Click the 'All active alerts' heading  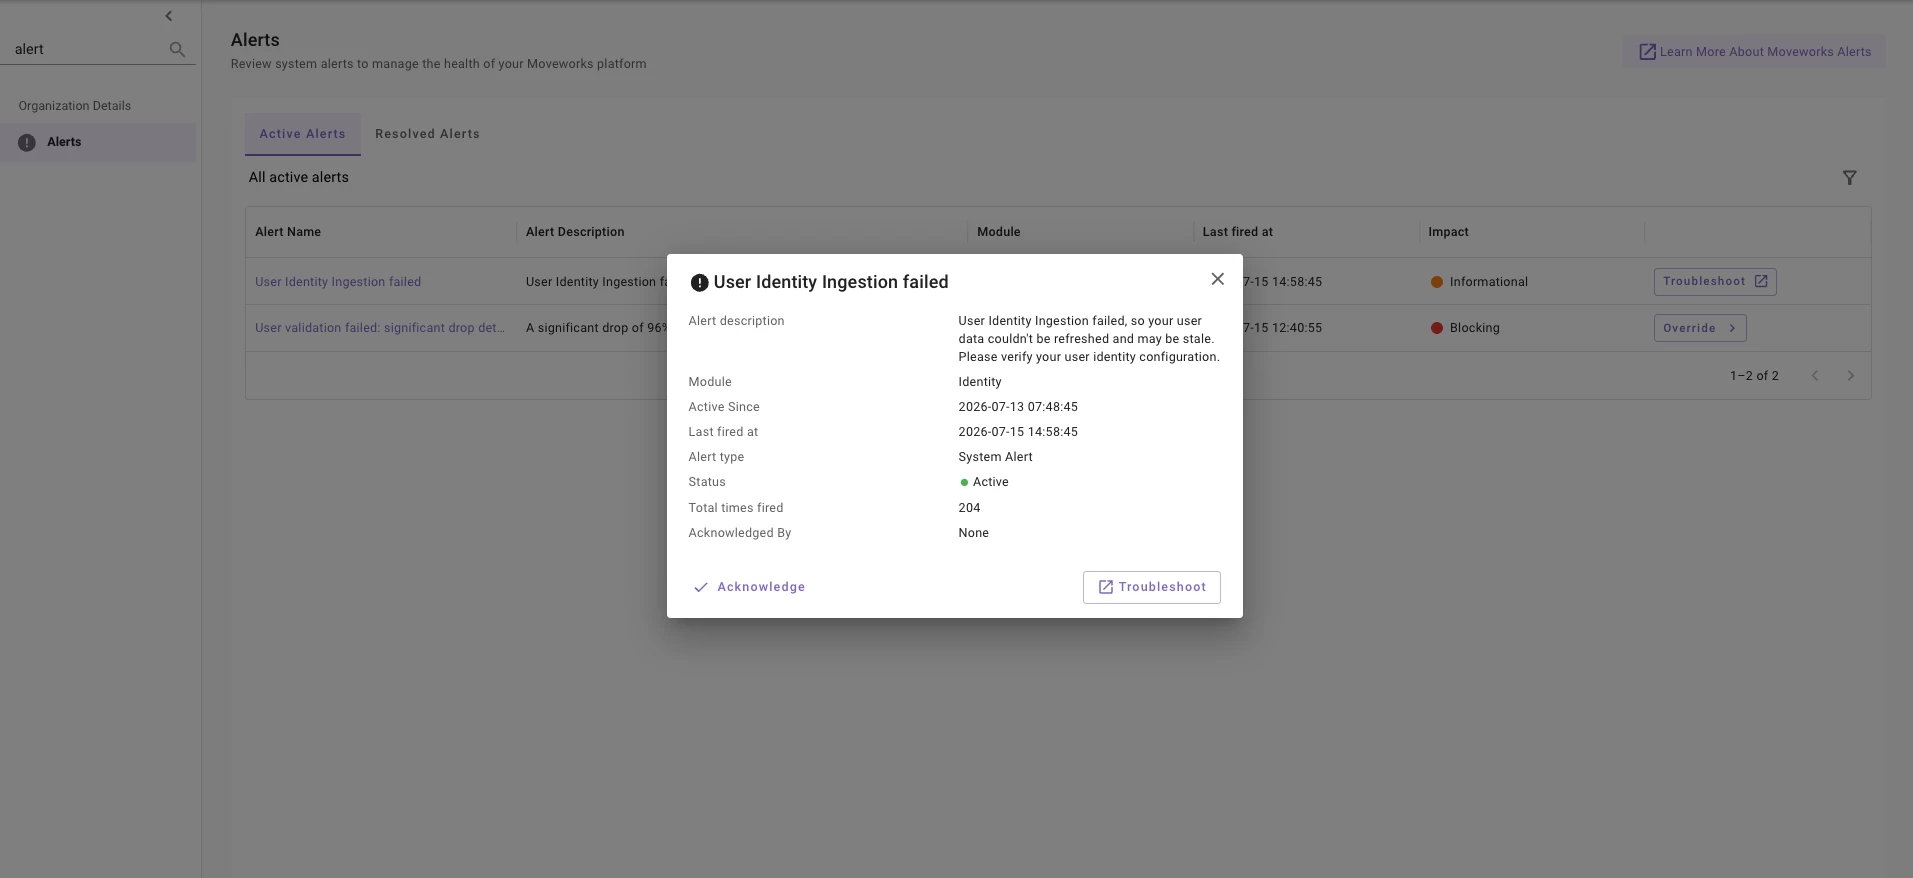coord(299,177)
